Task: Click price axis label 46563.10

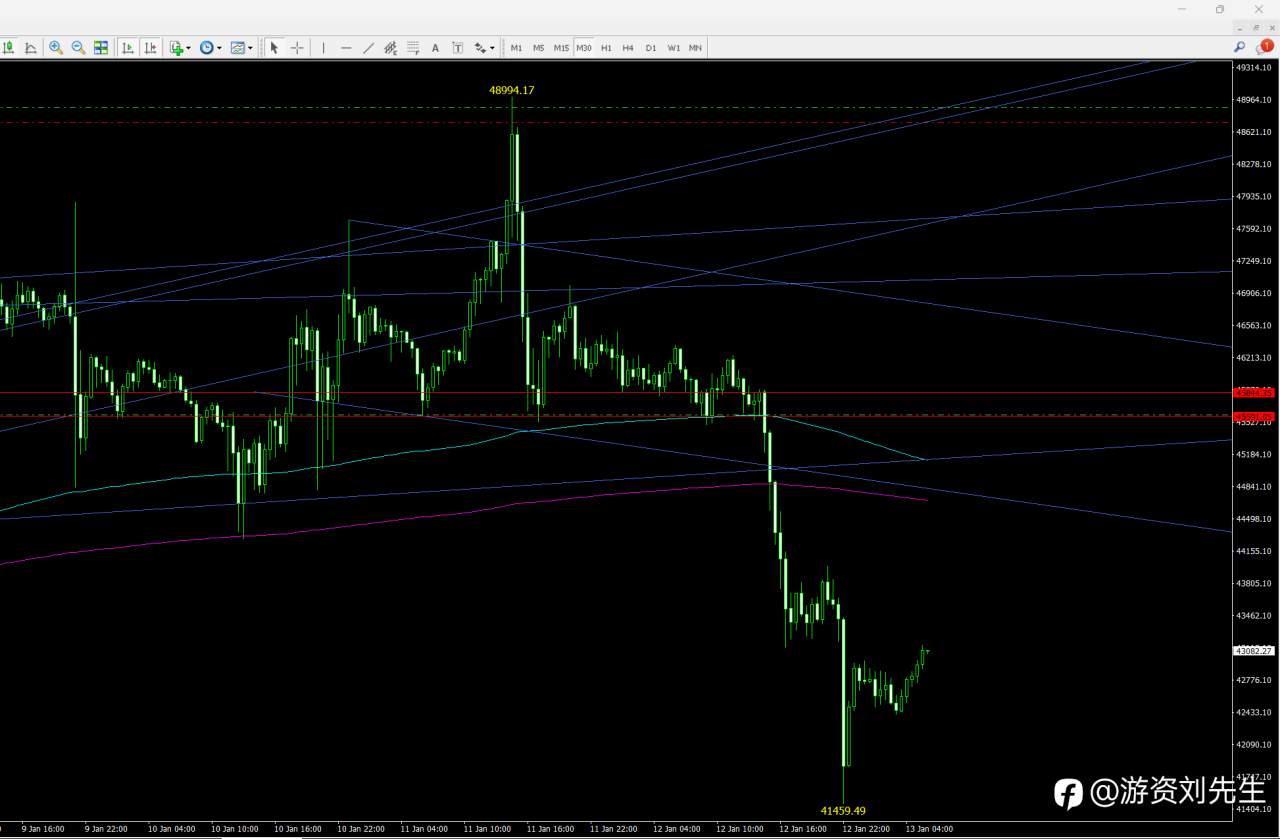Action: [x=1254, y=325]
